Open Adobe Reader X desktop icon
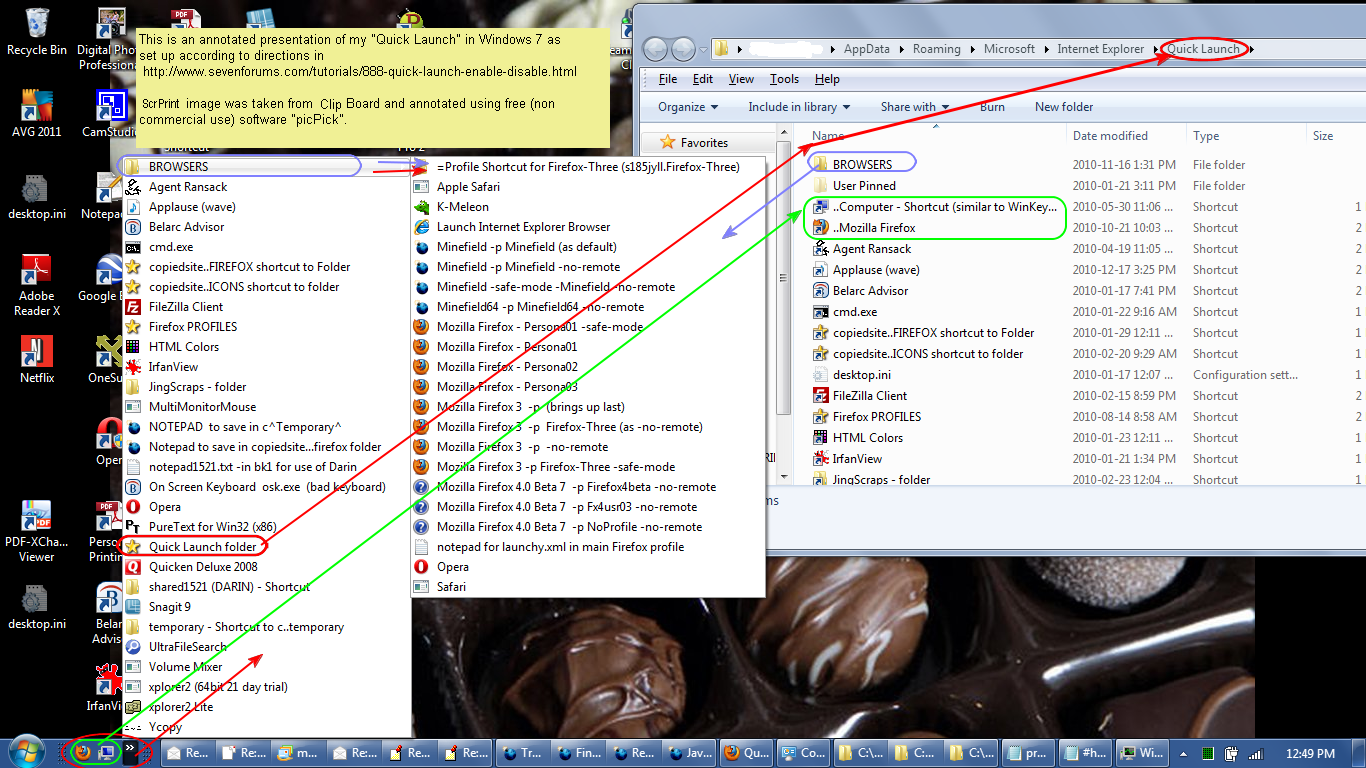The image size is (1366, 768). tap(37, 284)
